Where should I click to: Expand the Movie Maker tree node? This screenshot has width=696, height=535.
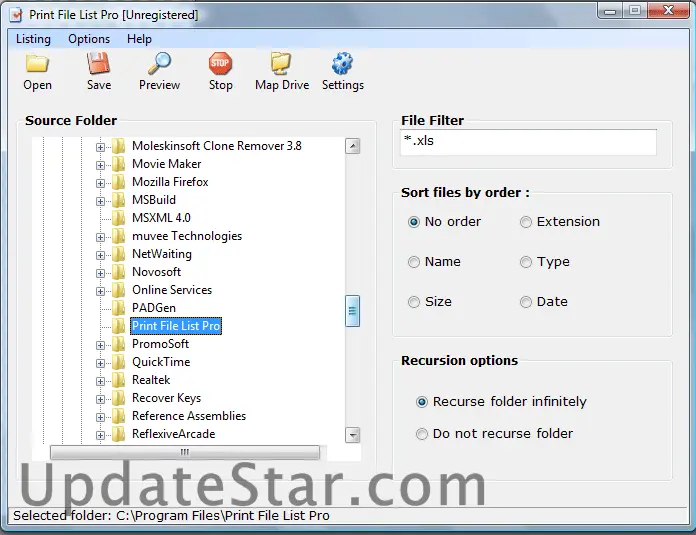[100, 165]
